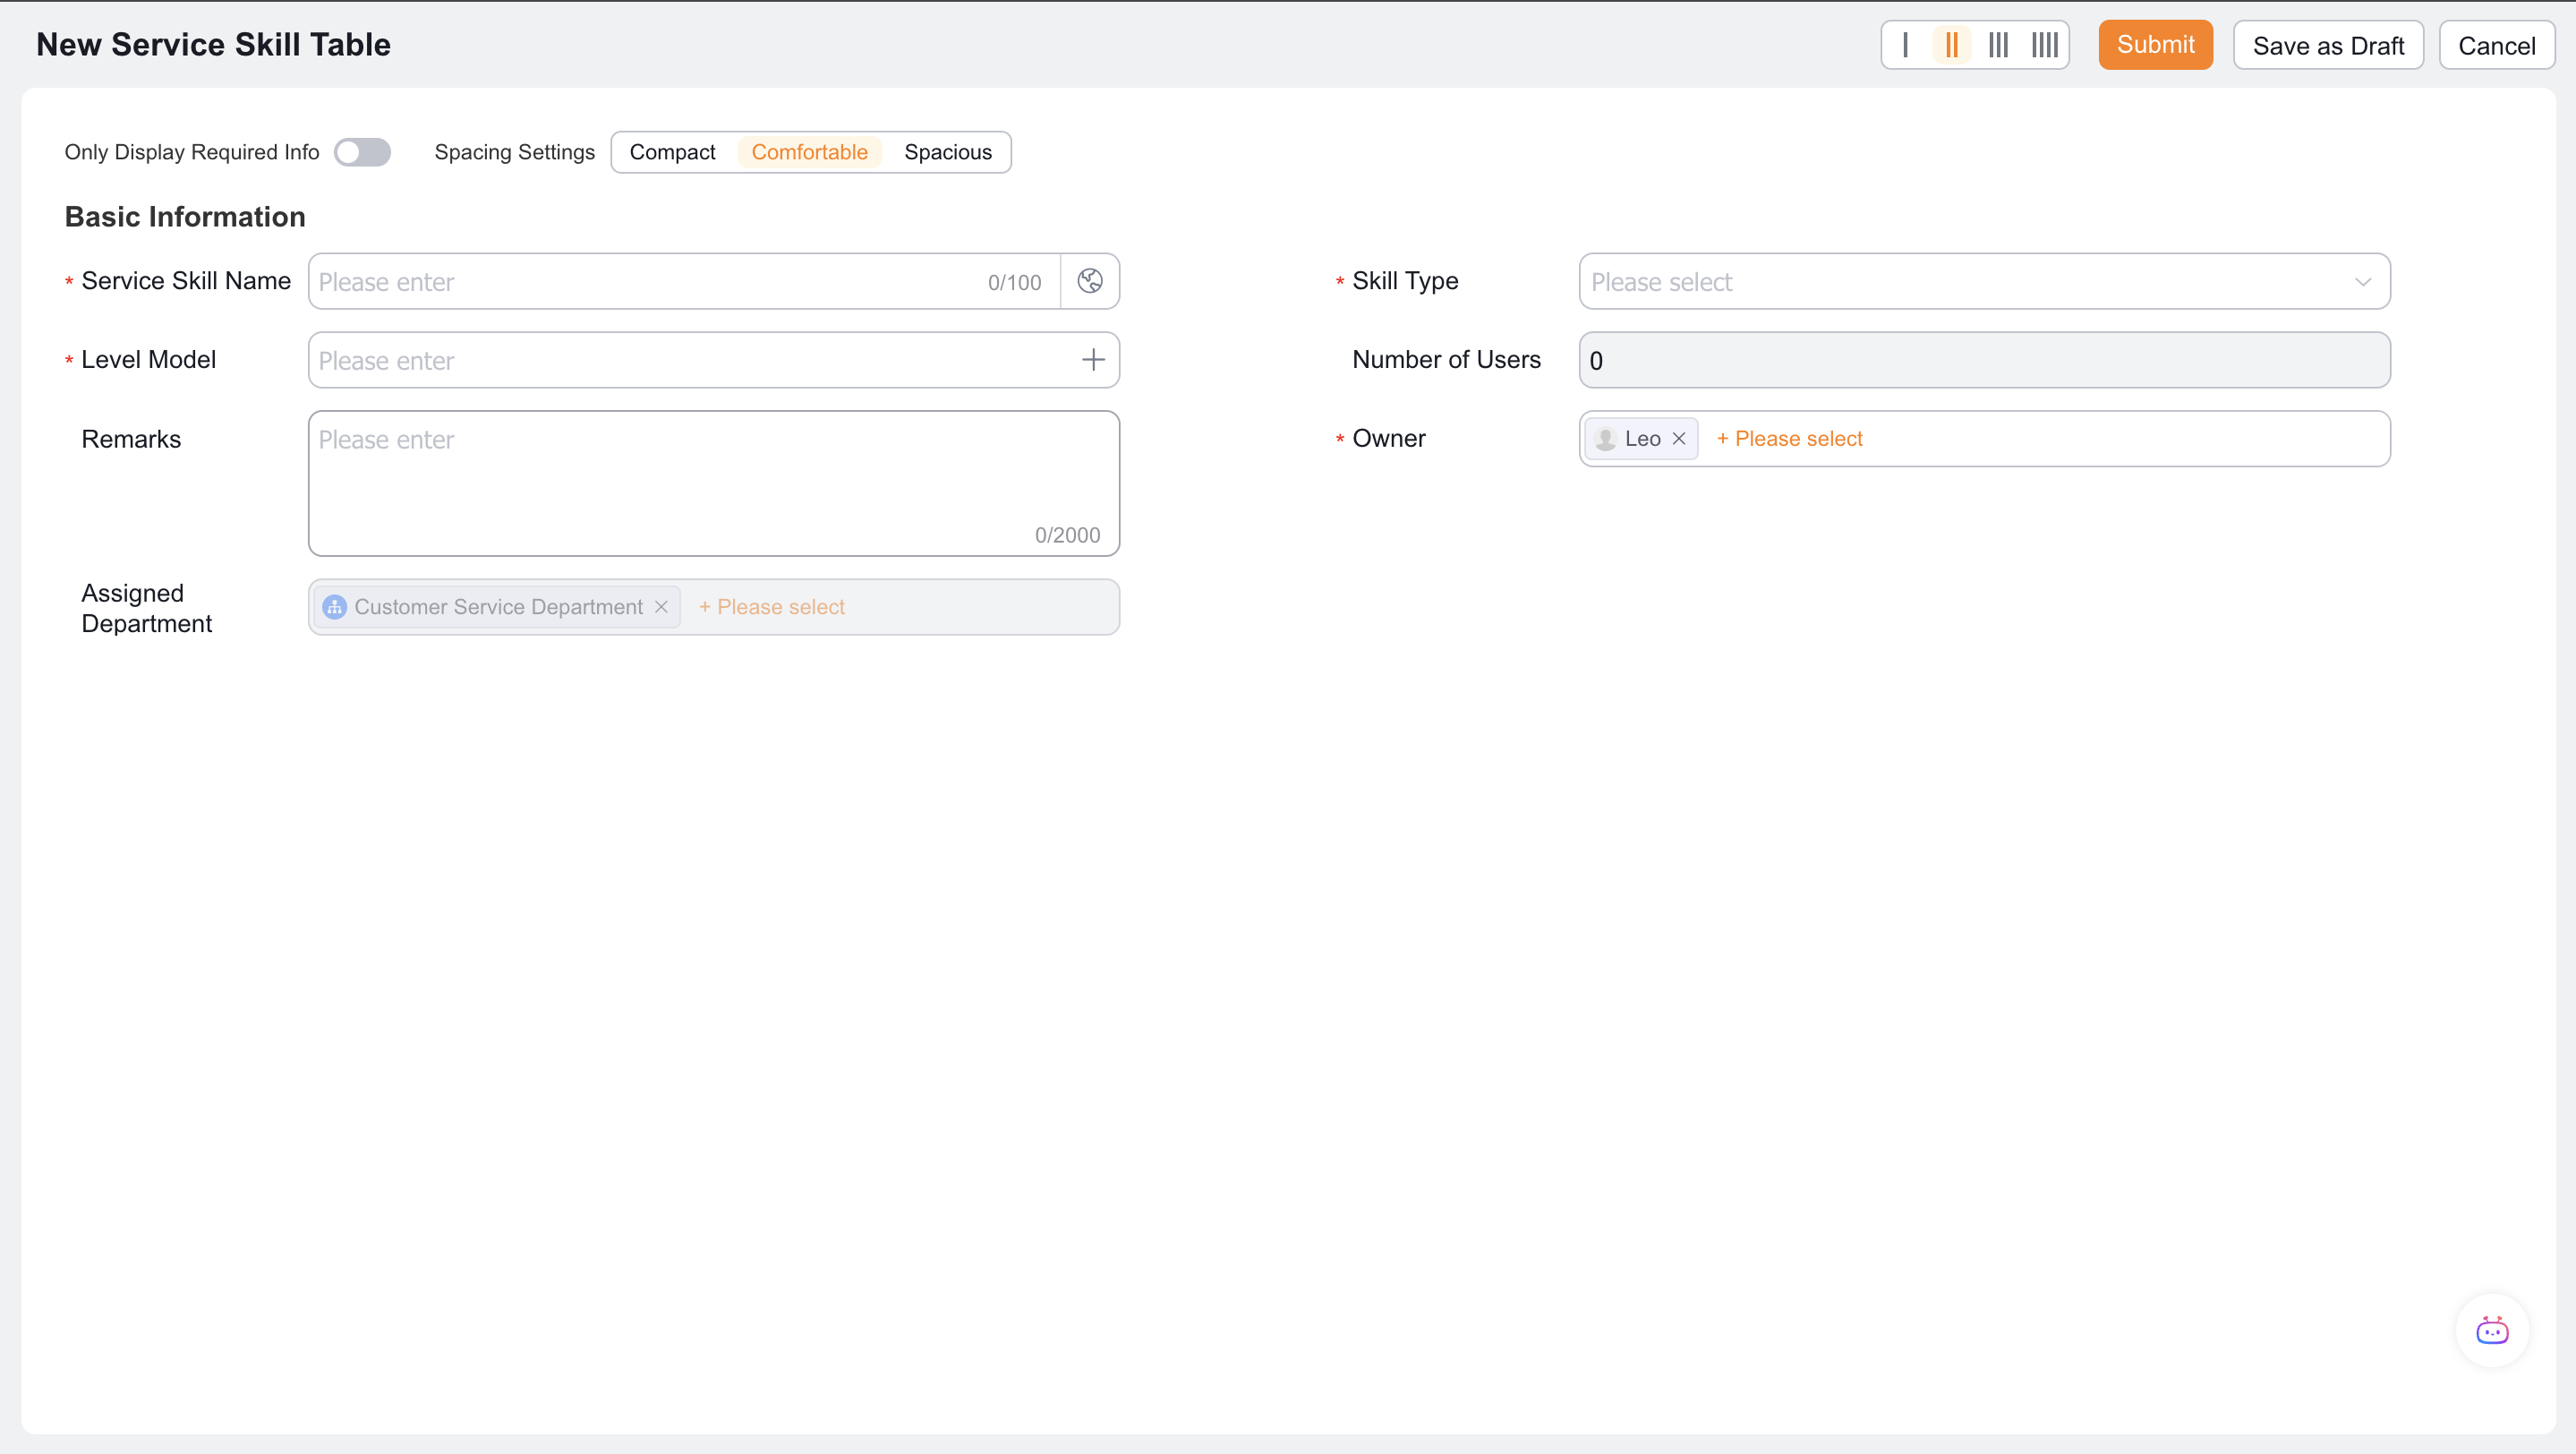Click the 'Service Skill Name' label
This screenshot has width=2576, height=1454.
186,281
